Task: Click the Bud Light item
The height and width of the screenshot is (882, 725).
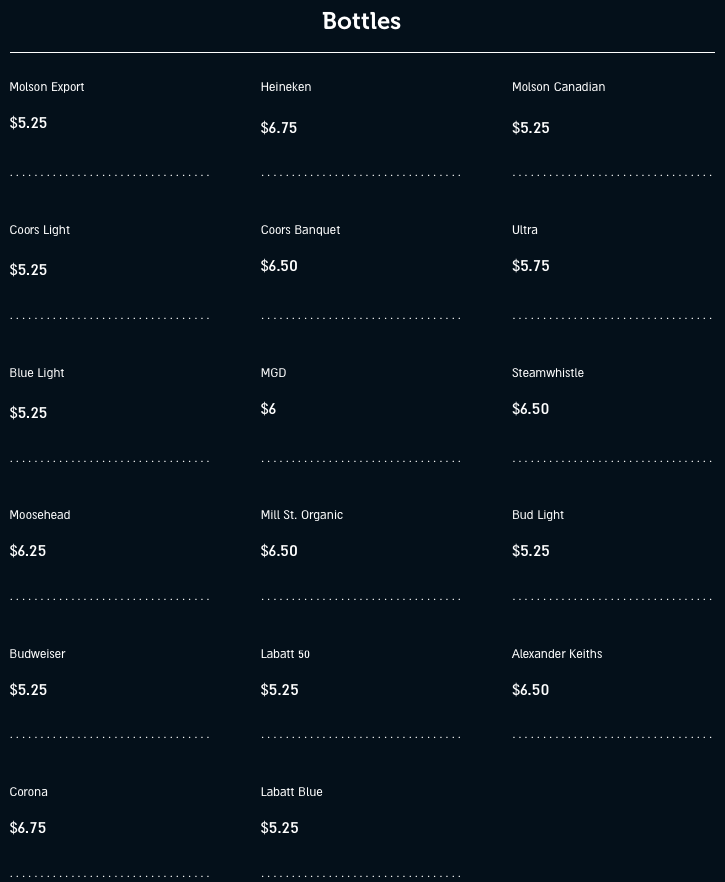Action: pos(538,515)
